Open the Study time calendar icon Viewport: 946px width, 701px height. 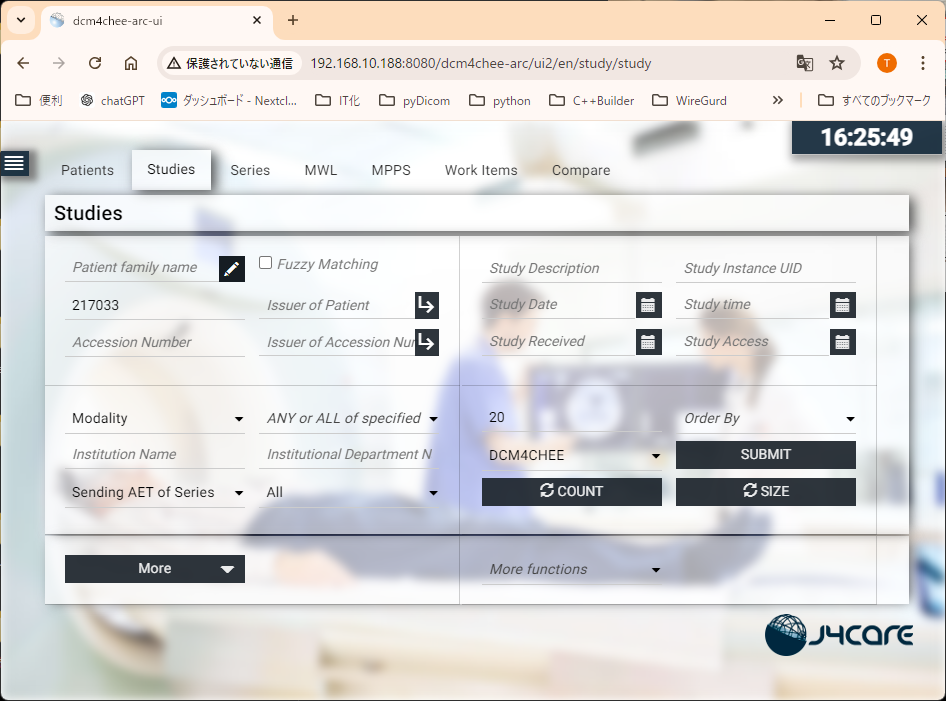(842, 305)
